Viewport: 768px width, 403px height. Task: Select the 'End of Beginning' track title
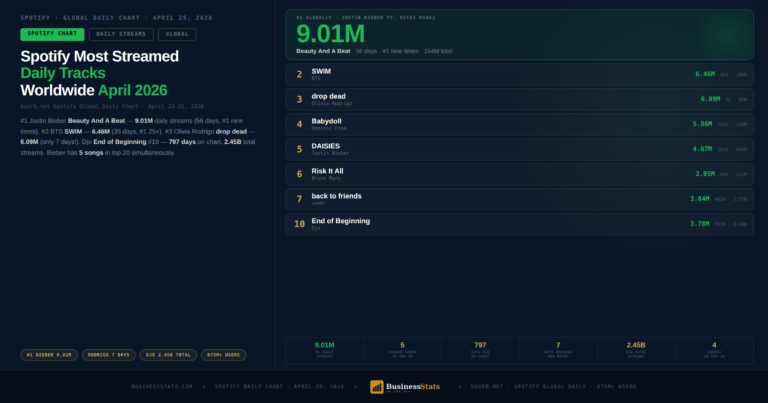[x=340, y=221]
